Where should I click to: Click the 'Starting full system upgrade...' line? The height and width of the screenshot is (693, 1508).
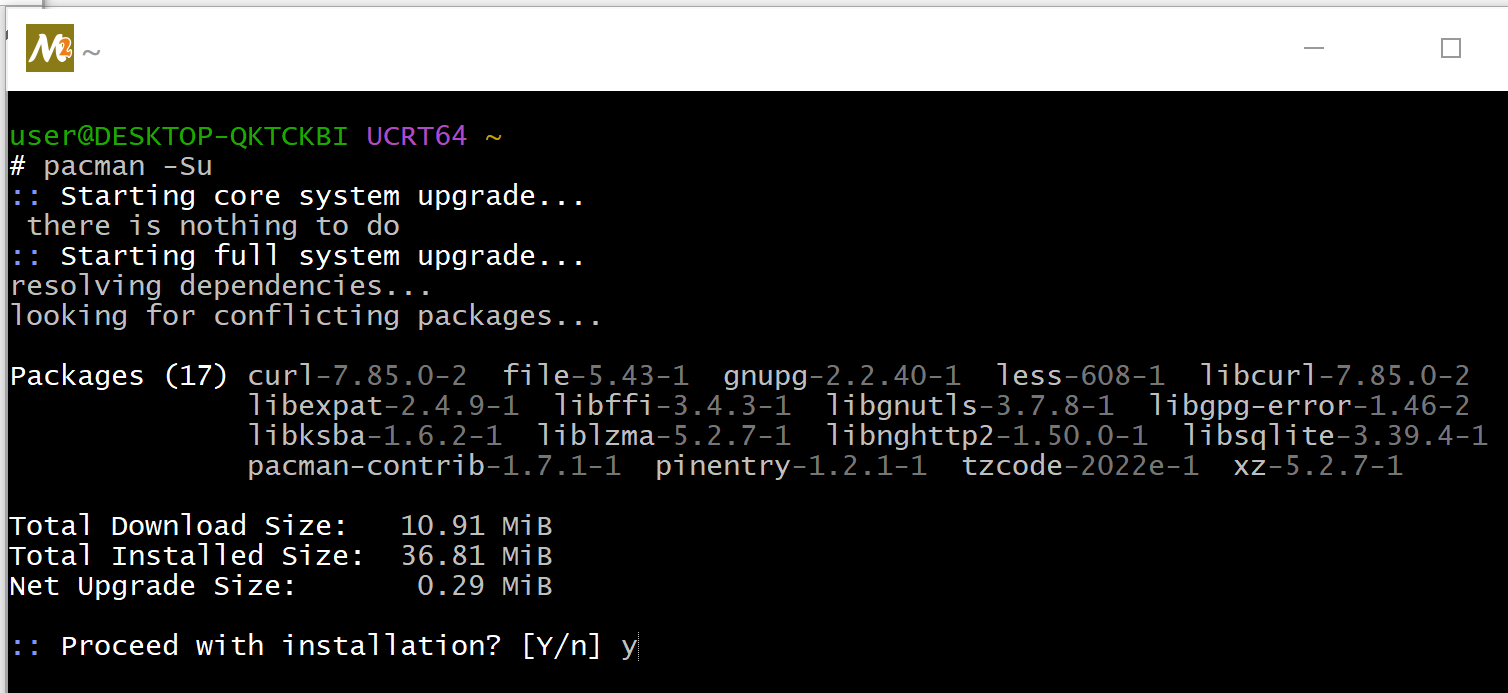click(x=297, y=256)
